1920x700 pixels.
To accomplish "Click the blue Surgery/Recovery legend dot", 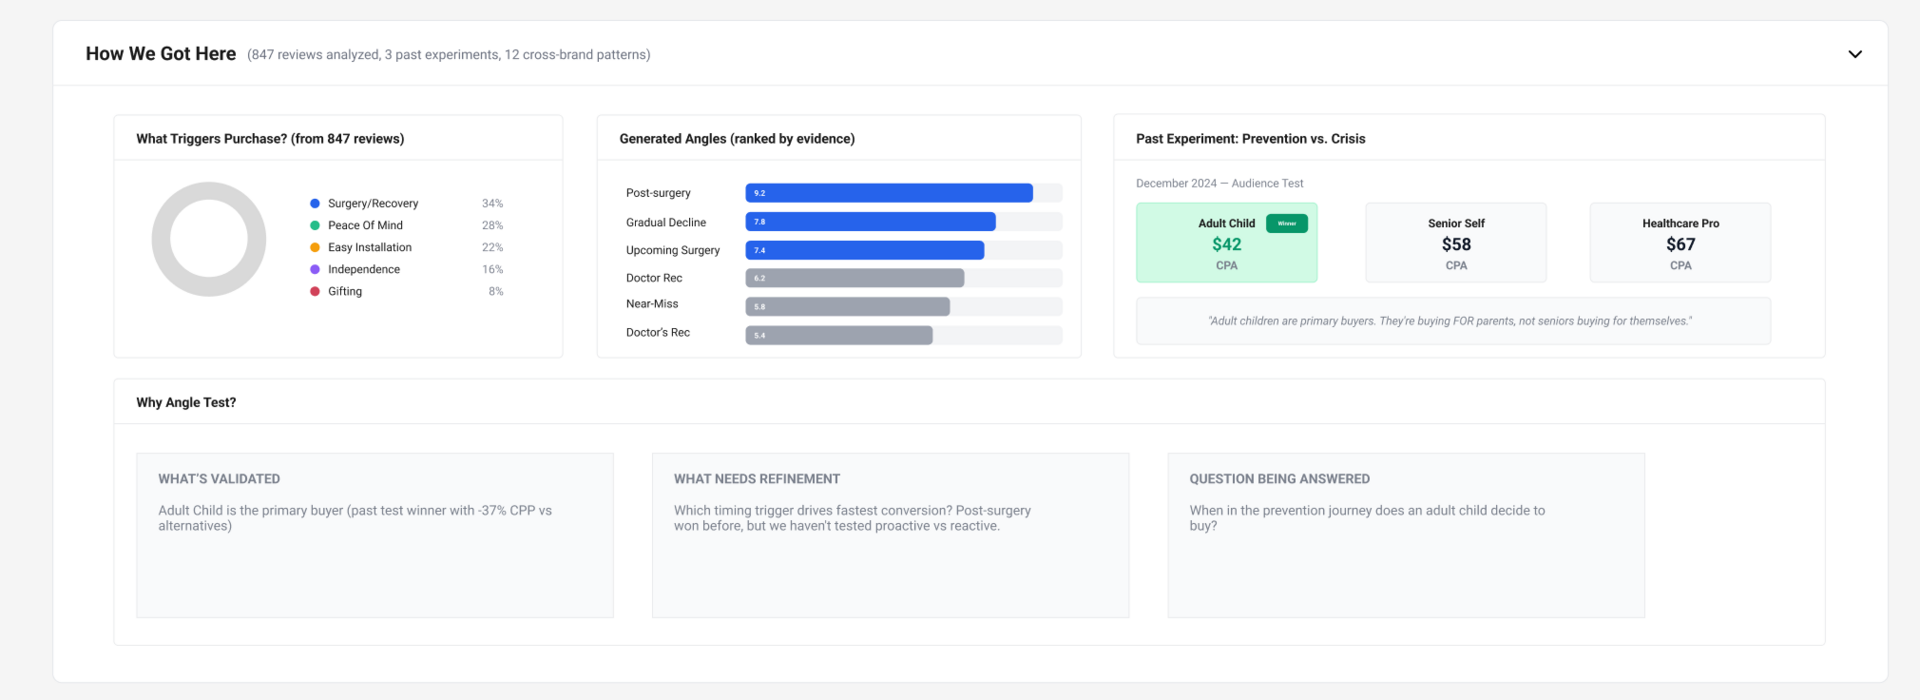I will [315, 204].
